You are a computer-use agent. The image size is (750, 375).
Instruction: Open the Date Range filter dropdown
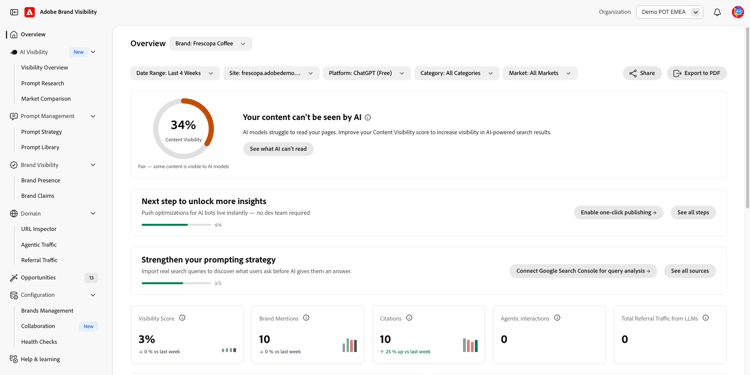point(175,73)
